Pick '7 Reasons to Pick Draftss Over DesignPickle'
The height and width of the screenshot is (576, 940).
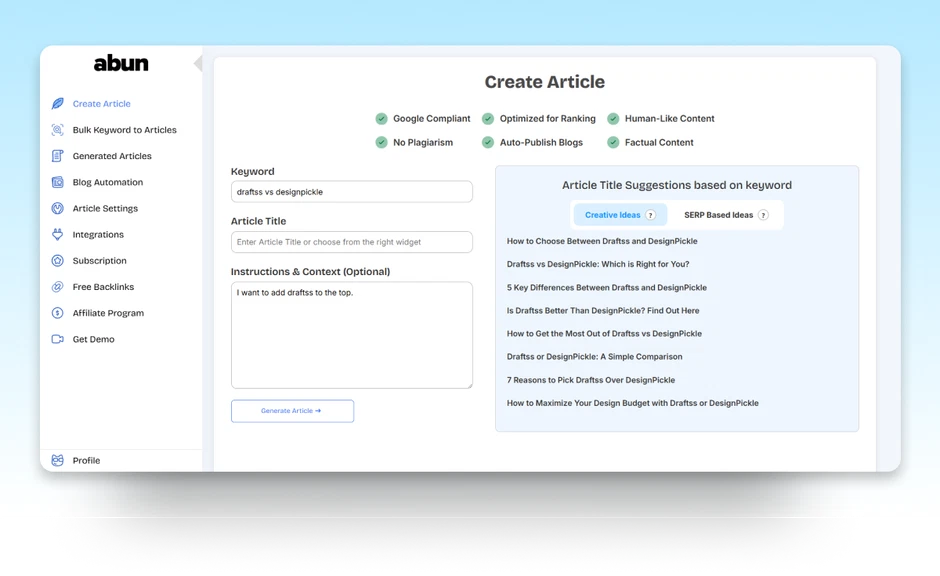click(590, 380)
